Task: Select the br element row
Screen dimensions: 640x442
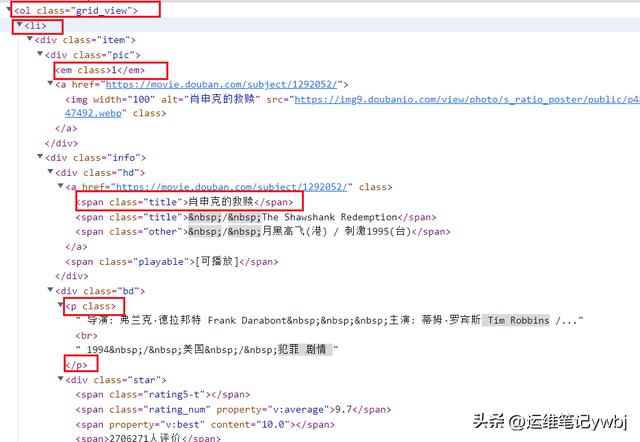Action: tap(87, 335)
